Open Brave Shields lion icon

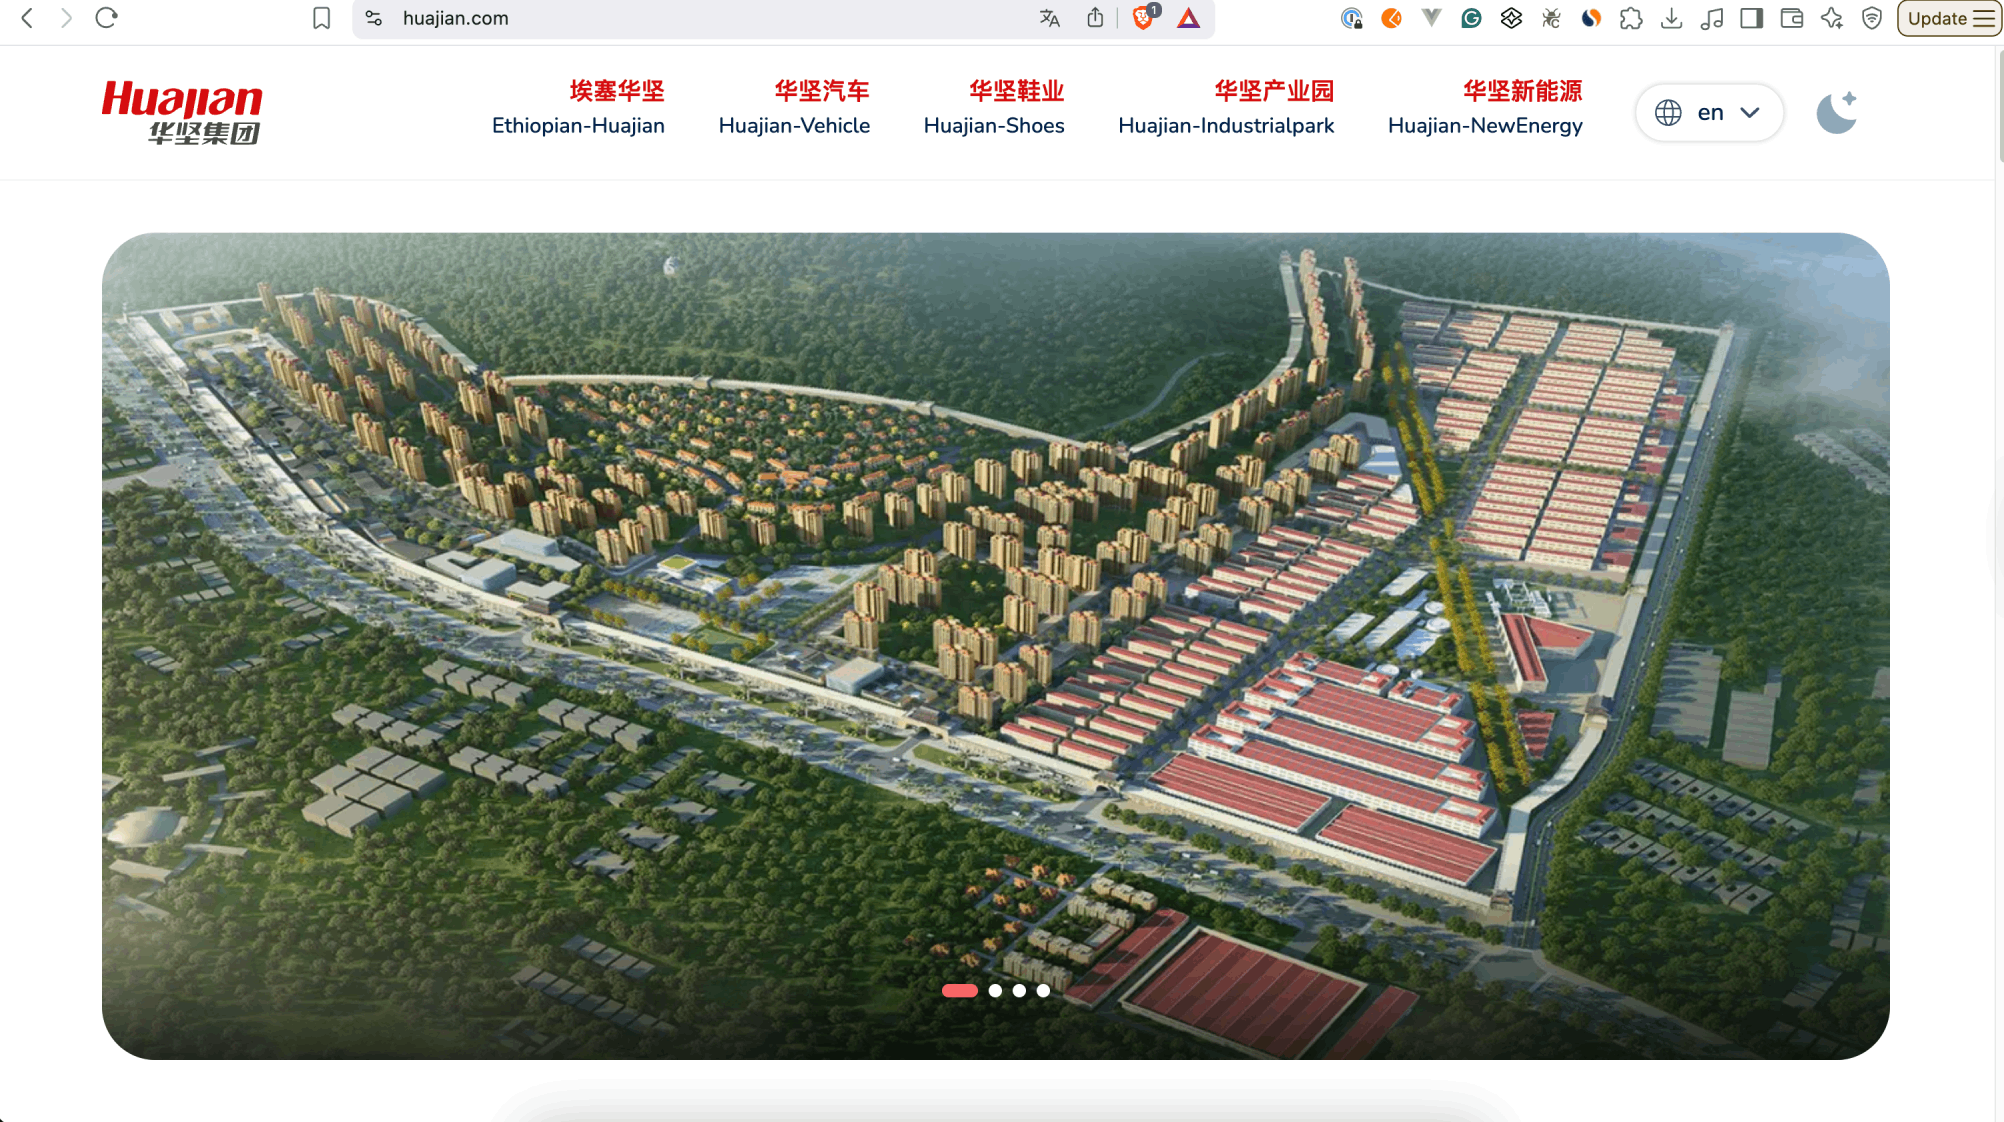[1144, 17]
